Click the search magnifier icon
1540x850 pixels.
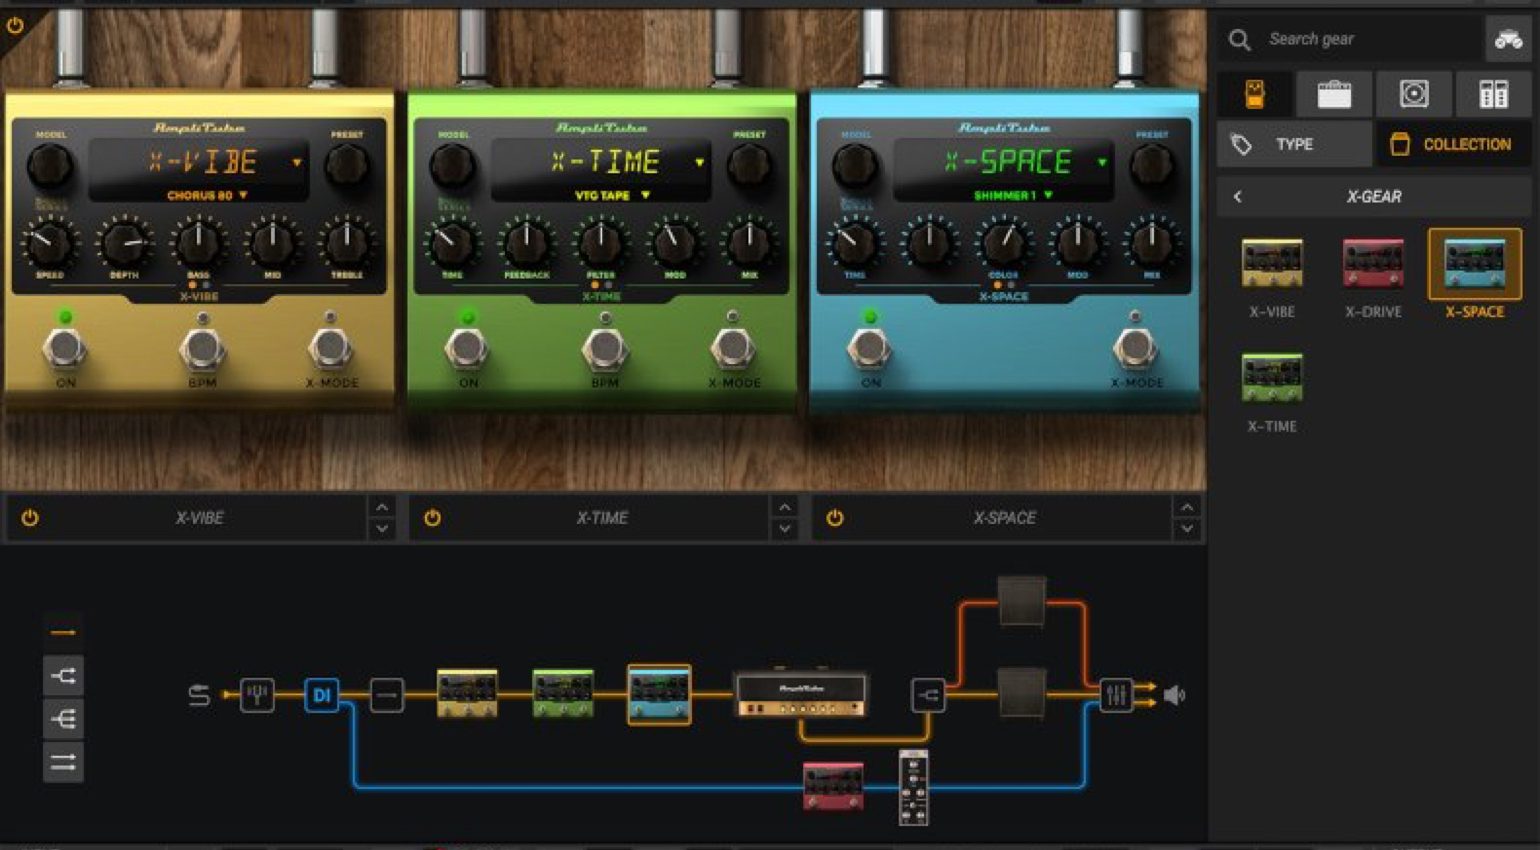pos(1240,40)
